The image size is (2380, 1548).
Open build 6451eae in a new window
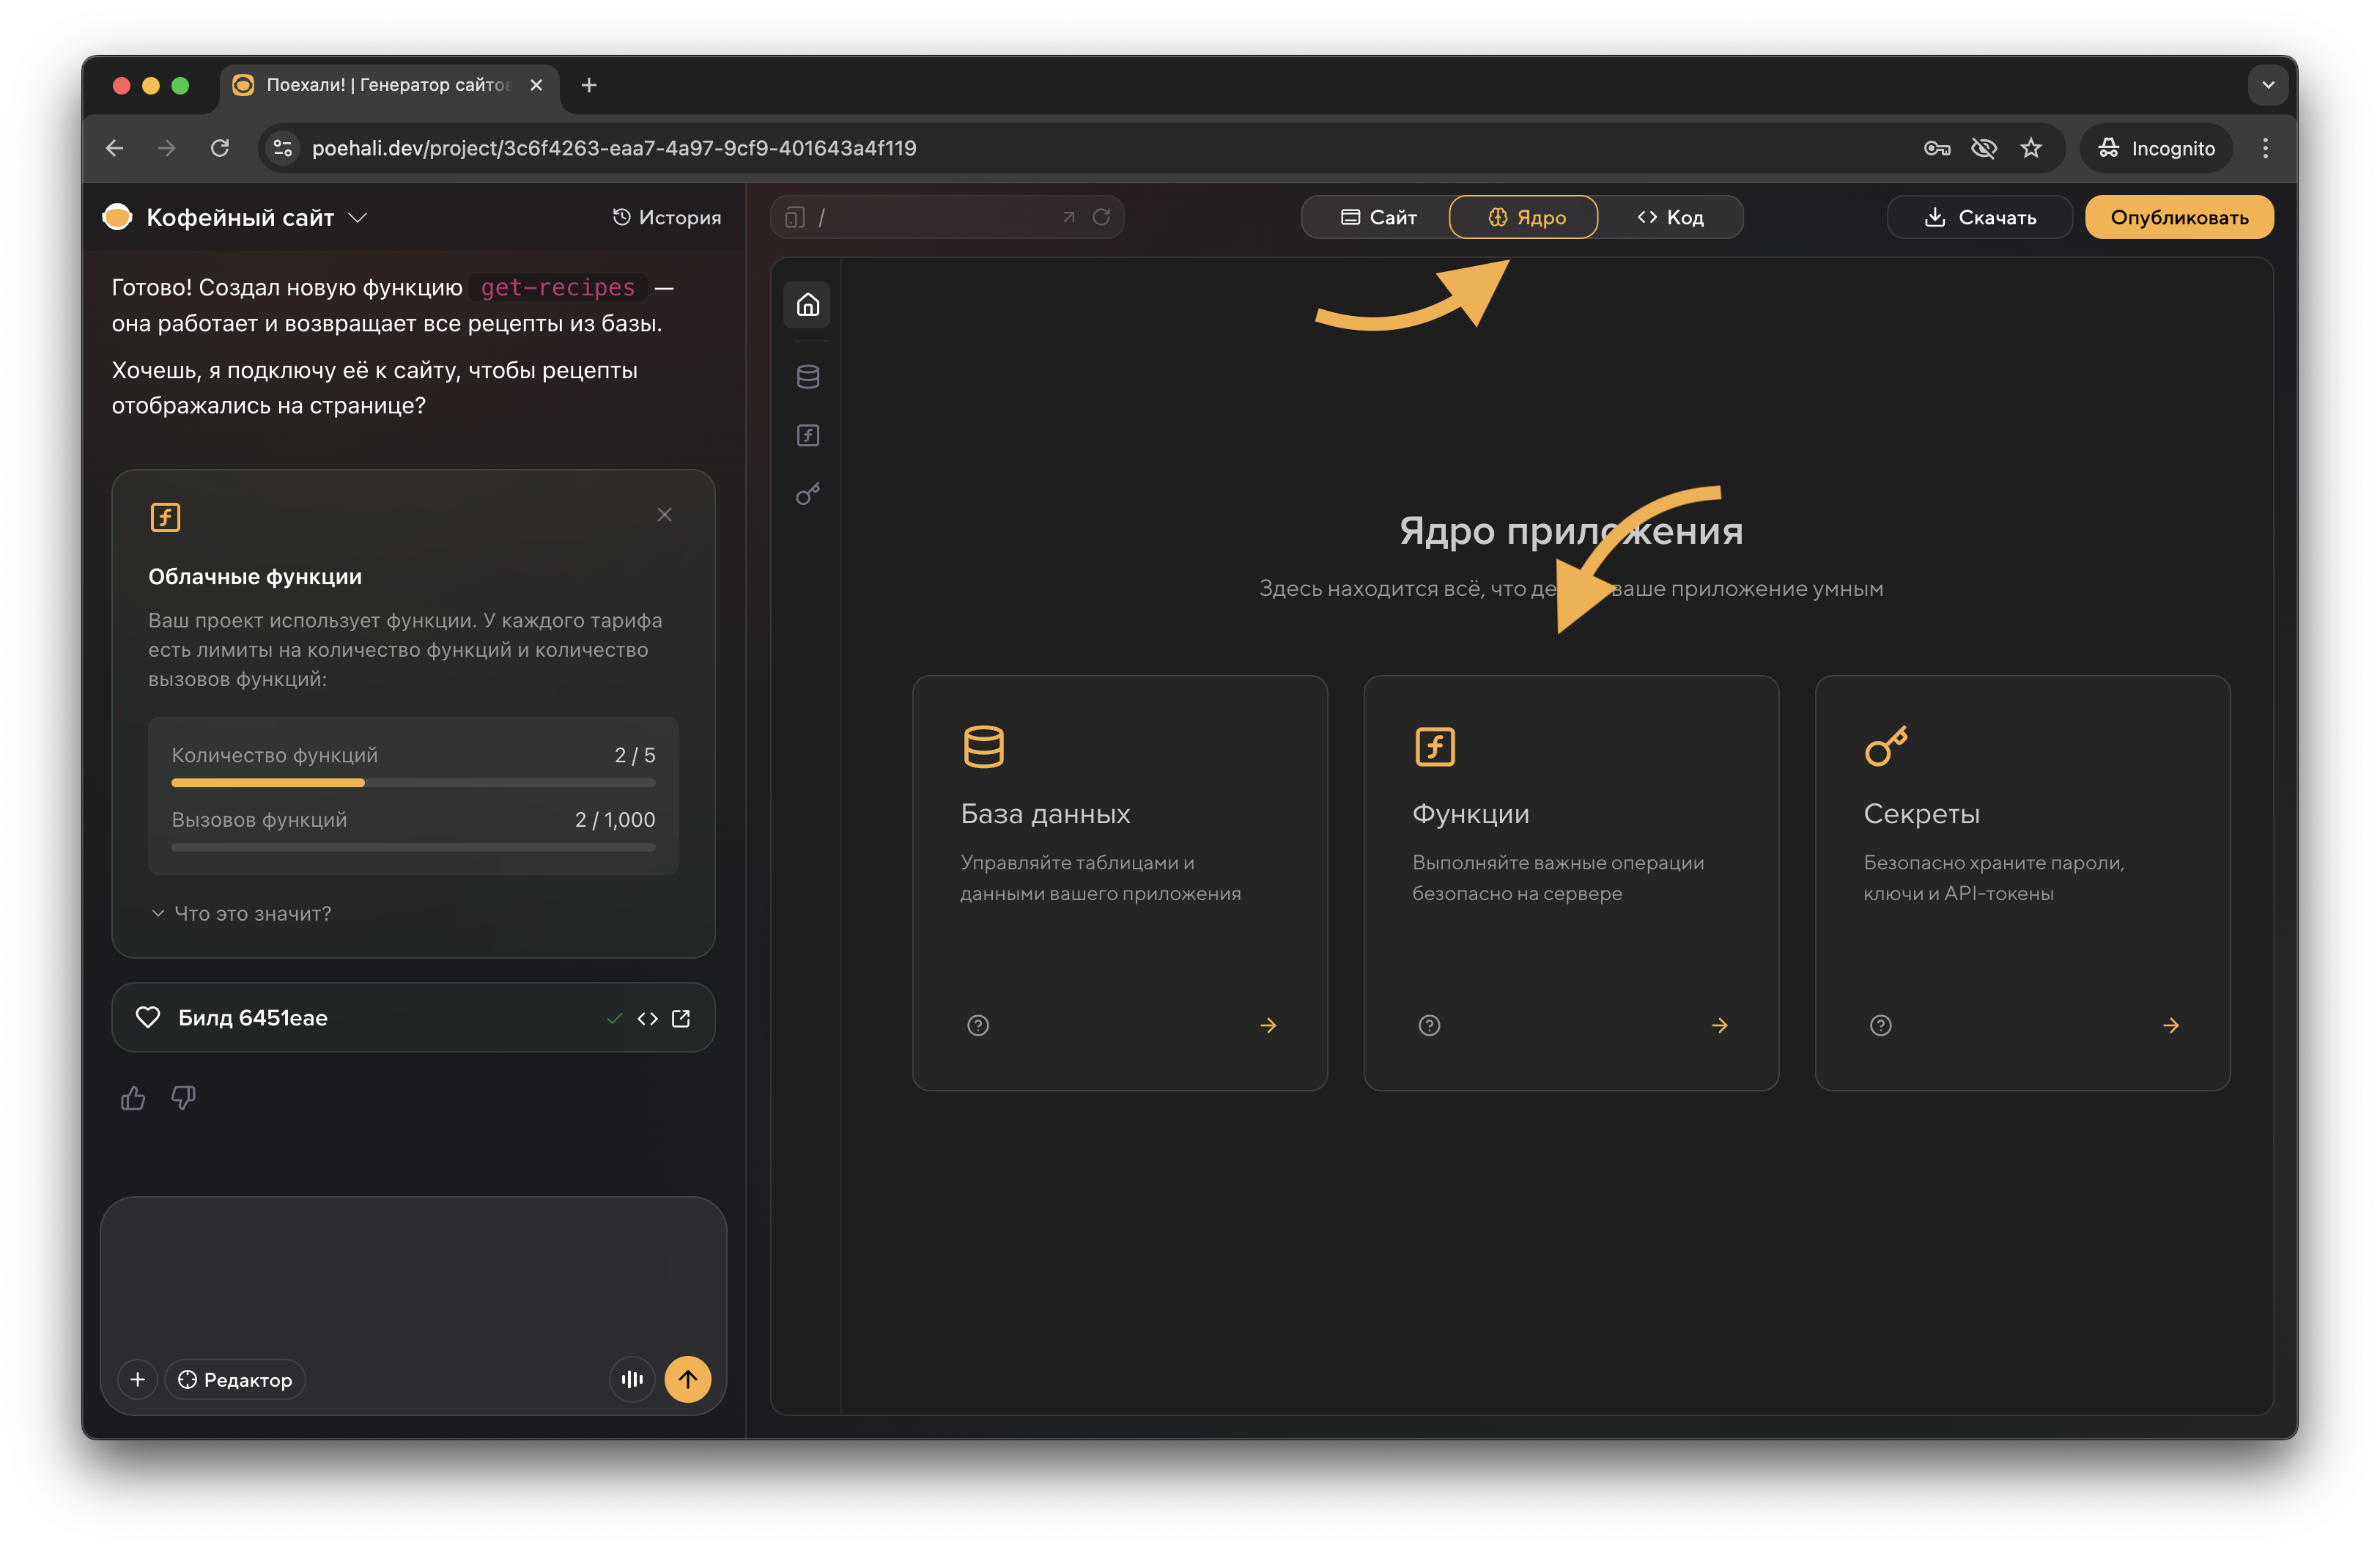click(681, 1018)
